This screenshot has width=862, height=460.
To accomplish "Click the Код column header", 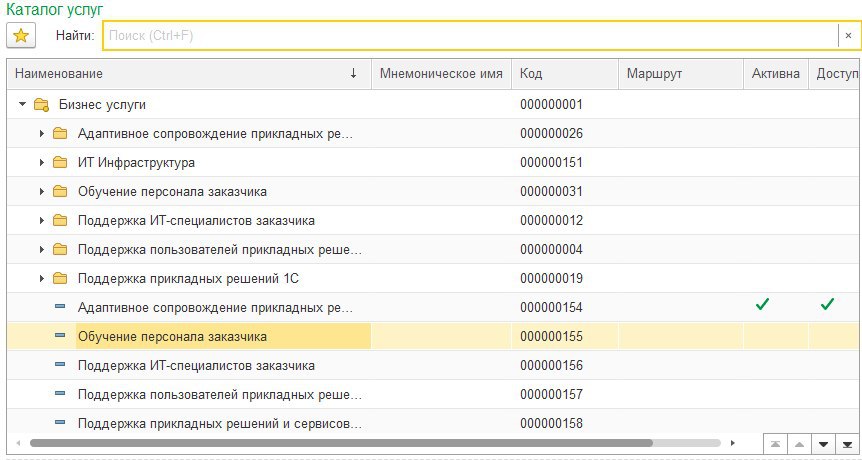I will (x=565, y=74).
